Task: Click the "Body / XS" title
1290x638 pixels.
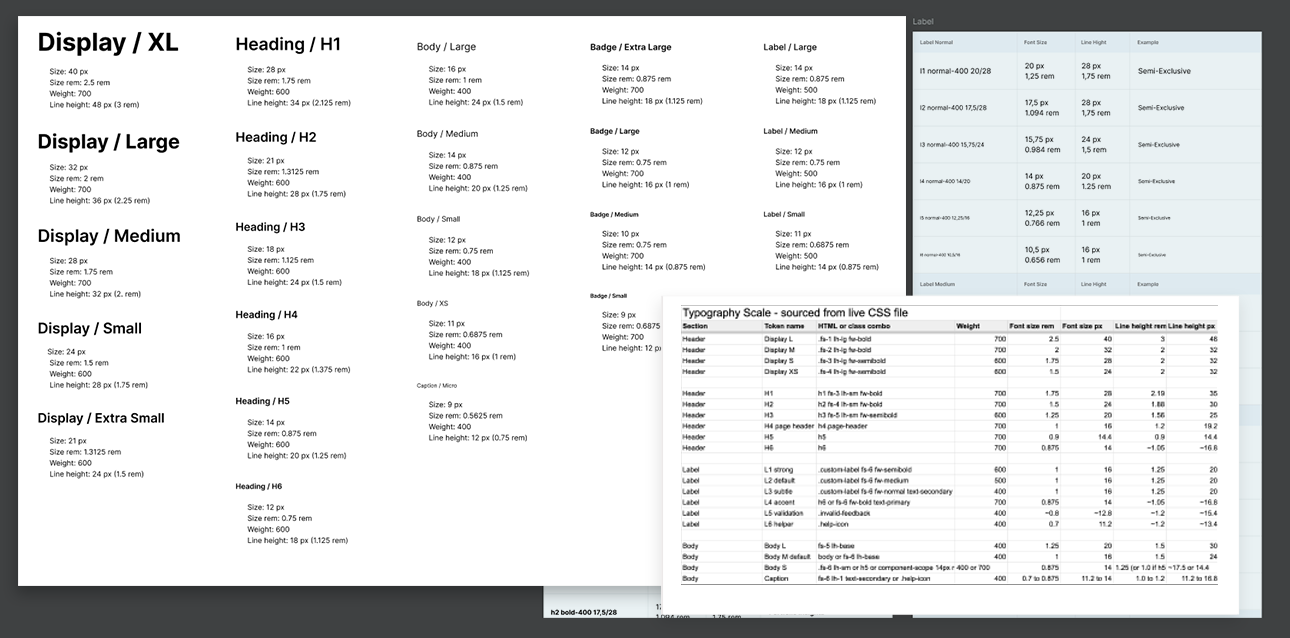Action: click(432, 303)
